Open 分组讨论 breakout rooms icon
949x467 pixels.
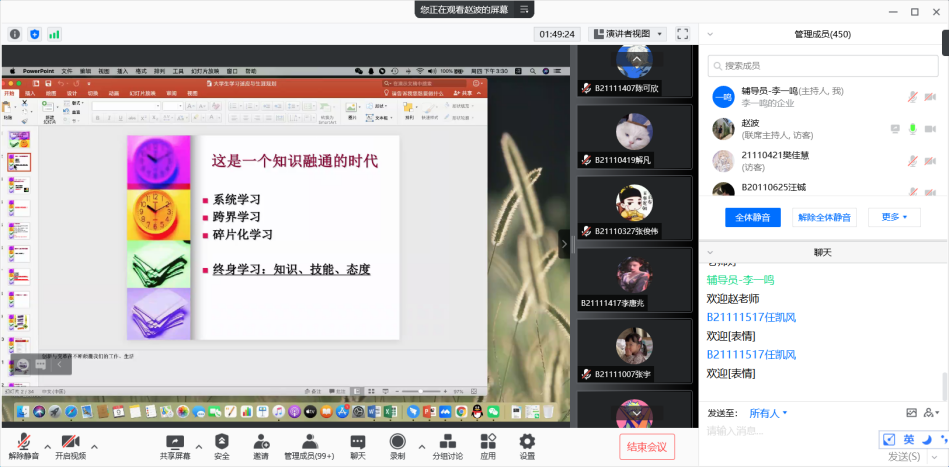(x=447, y=441)
